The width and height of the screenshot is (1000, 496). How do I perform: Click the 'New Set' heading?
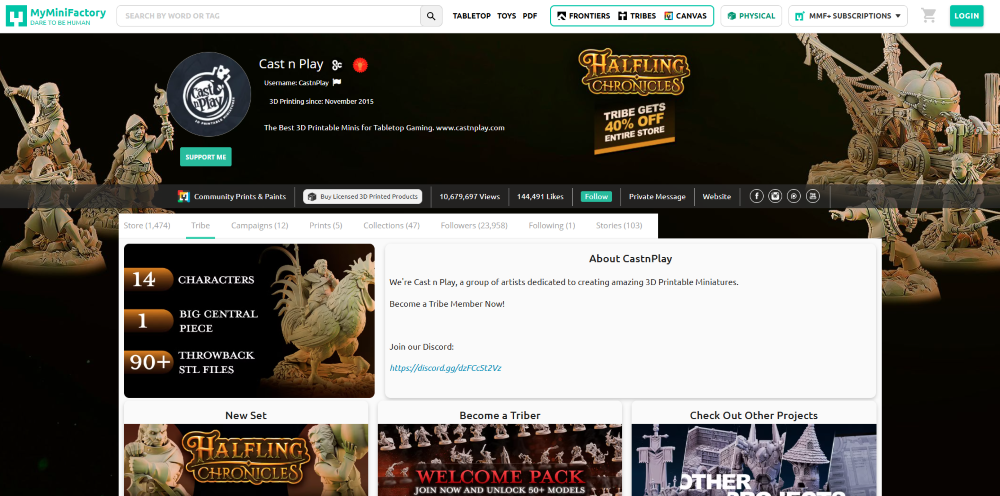coord(246,416)
